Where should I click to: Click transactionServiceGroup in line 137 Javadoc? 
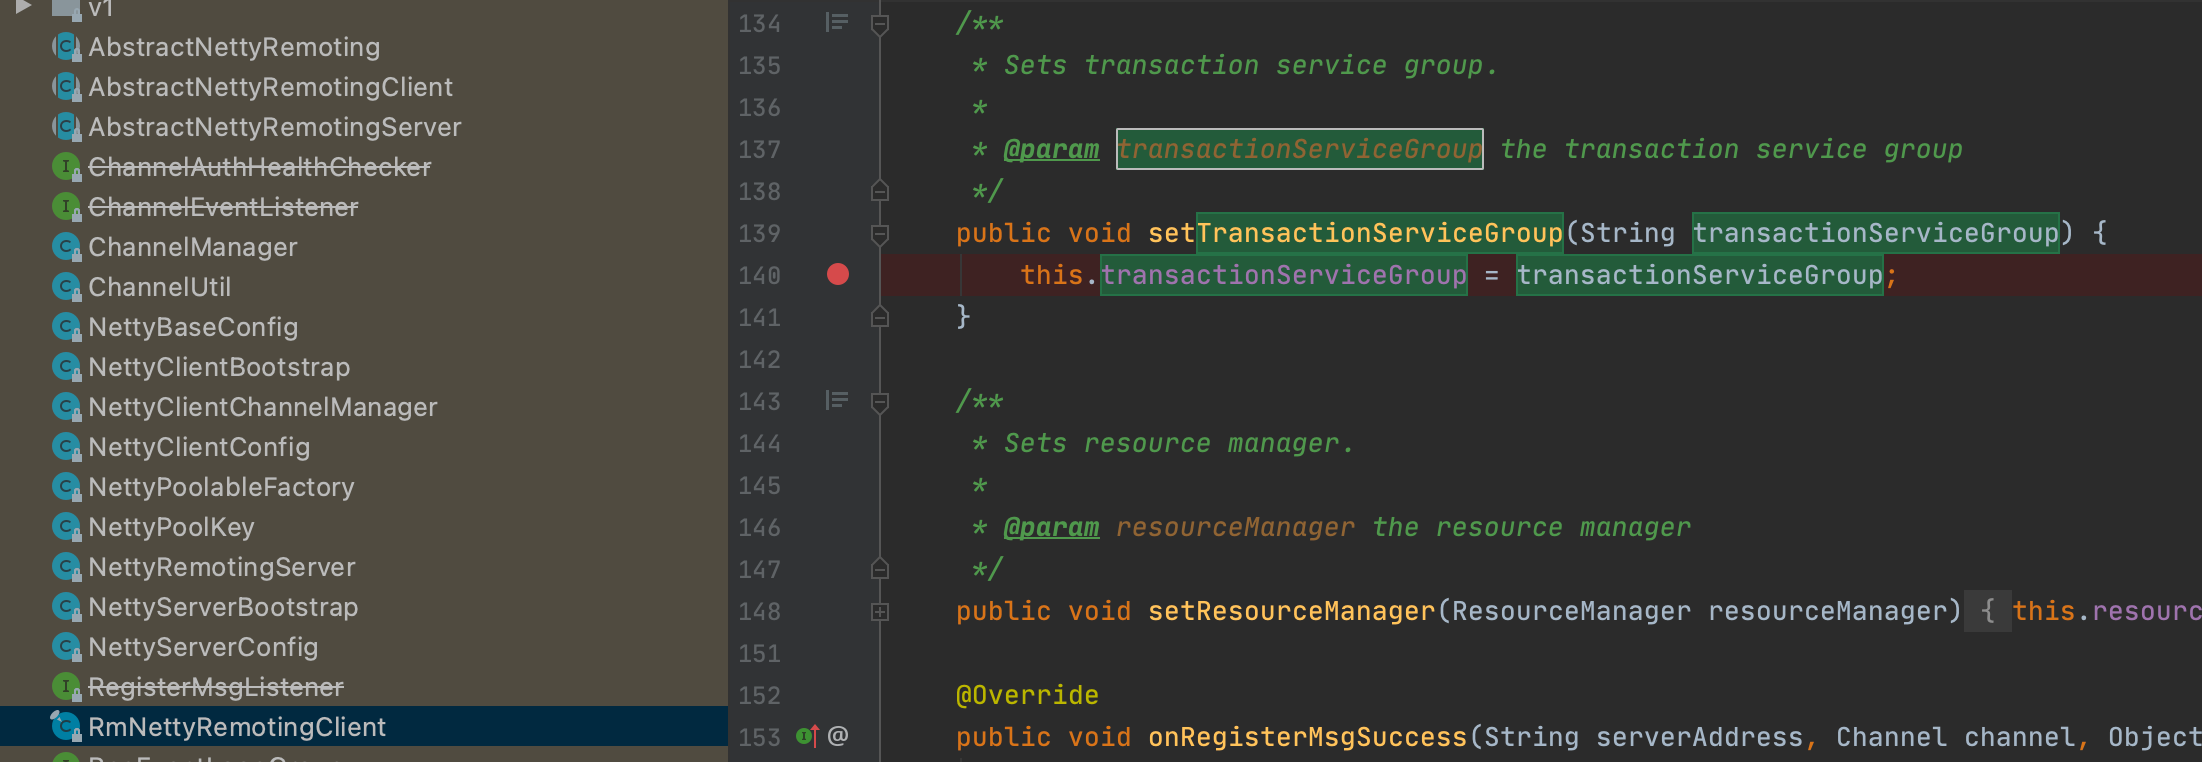click(x=1300, y=149)
